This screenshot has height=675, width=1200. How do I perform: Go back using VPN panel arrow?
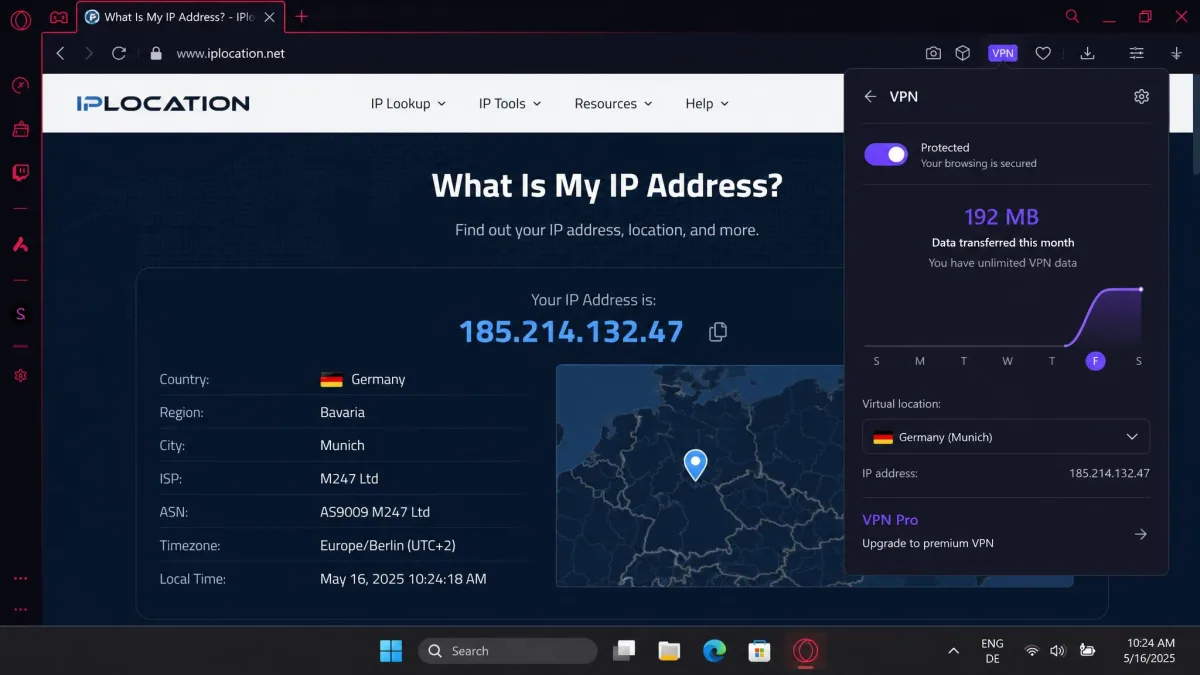(870, 97)
